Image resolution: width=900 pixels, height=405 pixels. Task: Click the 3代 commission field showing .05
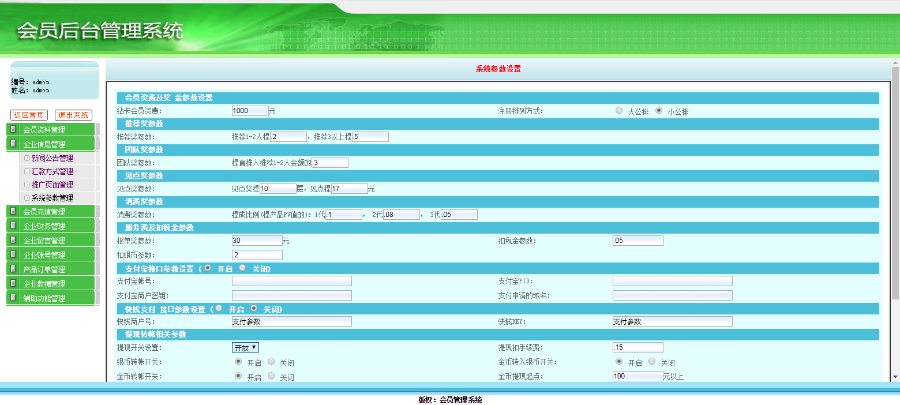click(459, 215)
